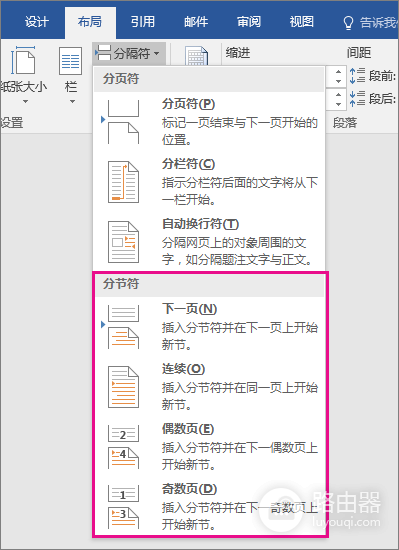The width and height of the screenshot is (399, 550).
Task: Expand the 纸张大小 dropdown arrow
Action: tap(25, 102)
